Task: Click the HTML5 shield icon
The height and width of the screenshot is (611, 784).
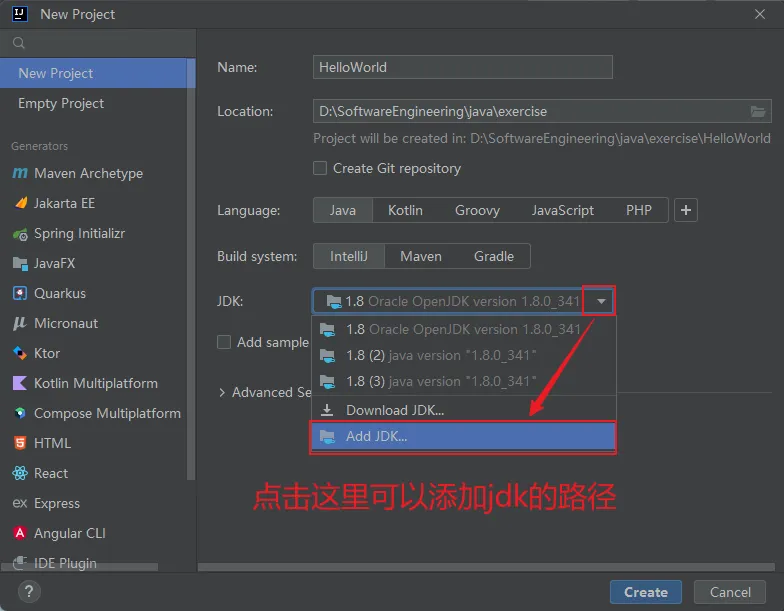Action: pos(20,444)
